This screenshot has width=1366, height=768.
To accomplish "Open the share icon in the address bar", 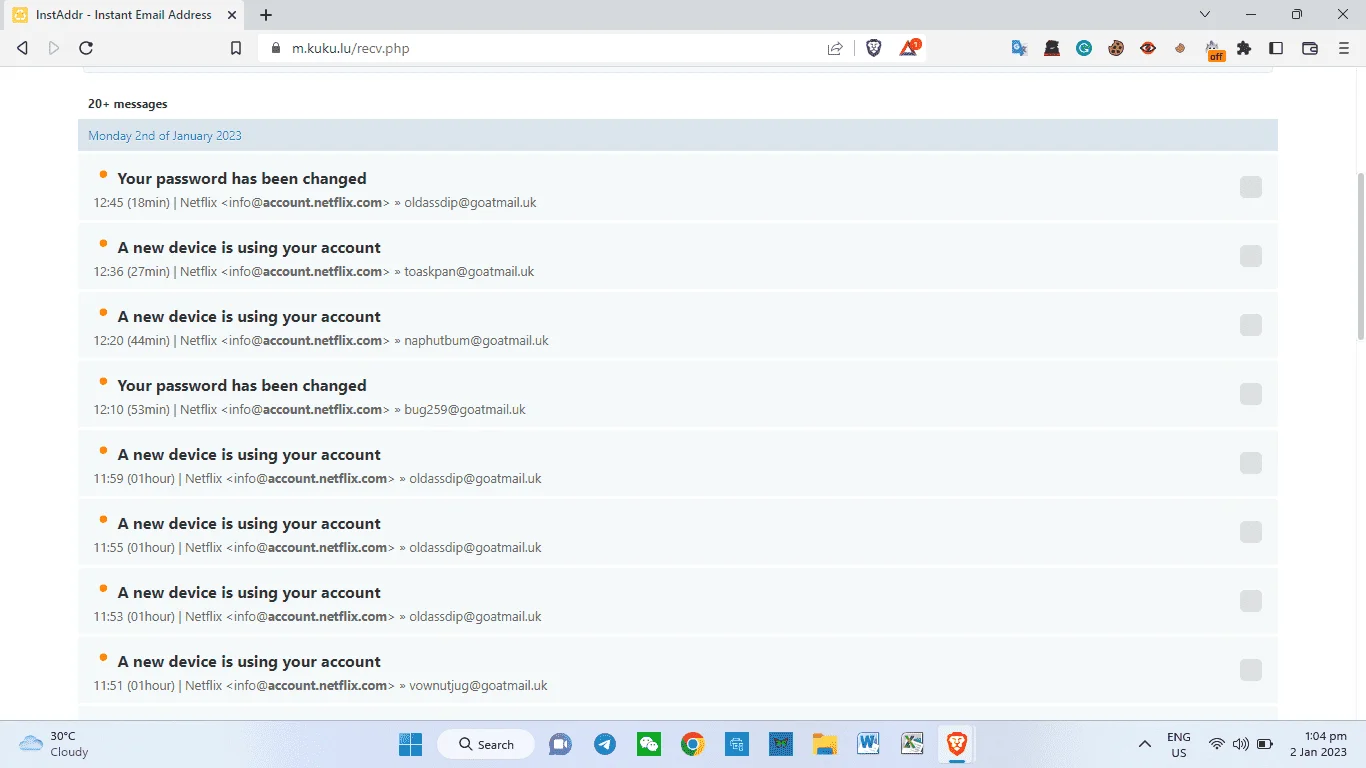I will (x=835, y=48).
